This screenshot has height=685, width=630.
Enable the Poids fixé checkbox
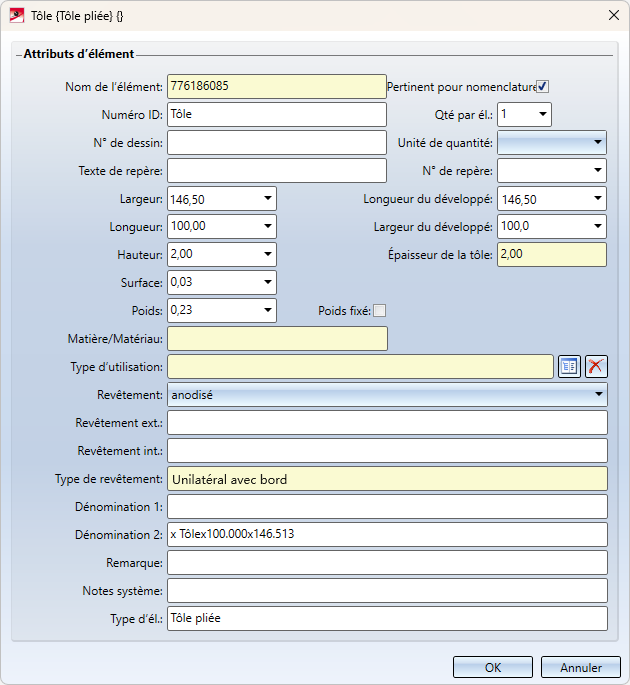pyautogui.click(x=380, y=311)
